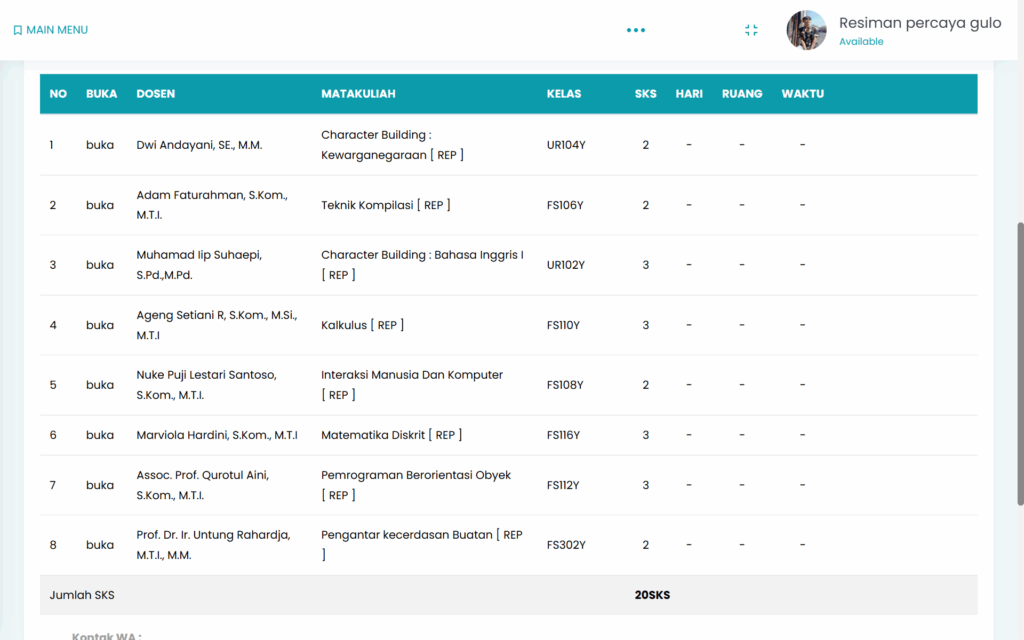Click the KELAS column header
This screenshot has width=1024, height=640.
pos(563,94)
